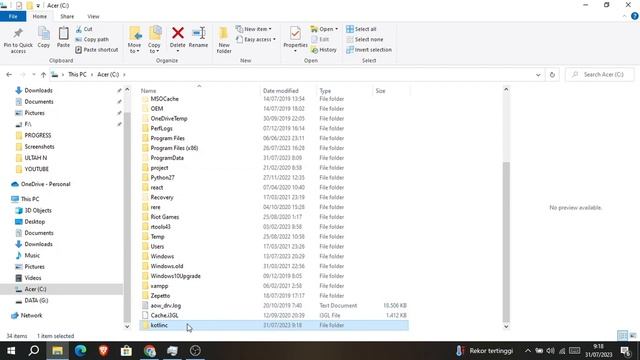Screen dimensions: 640x360
Task: Click the History button
Action: (x=324, y=50)
